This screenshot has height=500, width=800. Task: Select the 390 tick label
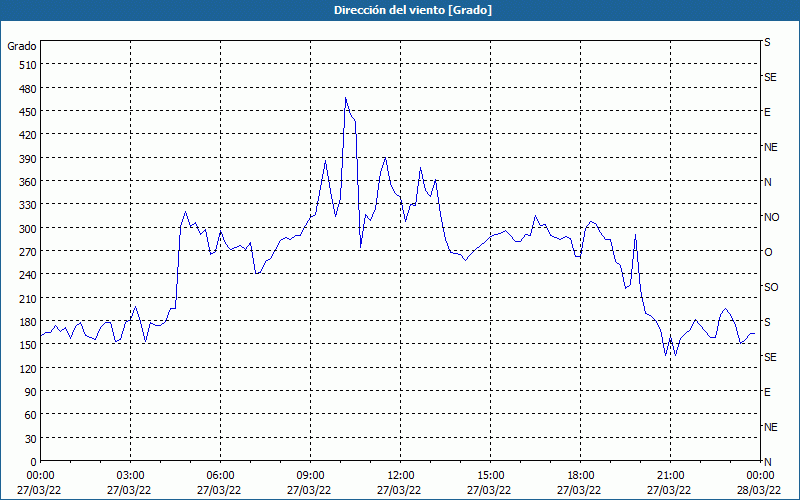(28, 159)
